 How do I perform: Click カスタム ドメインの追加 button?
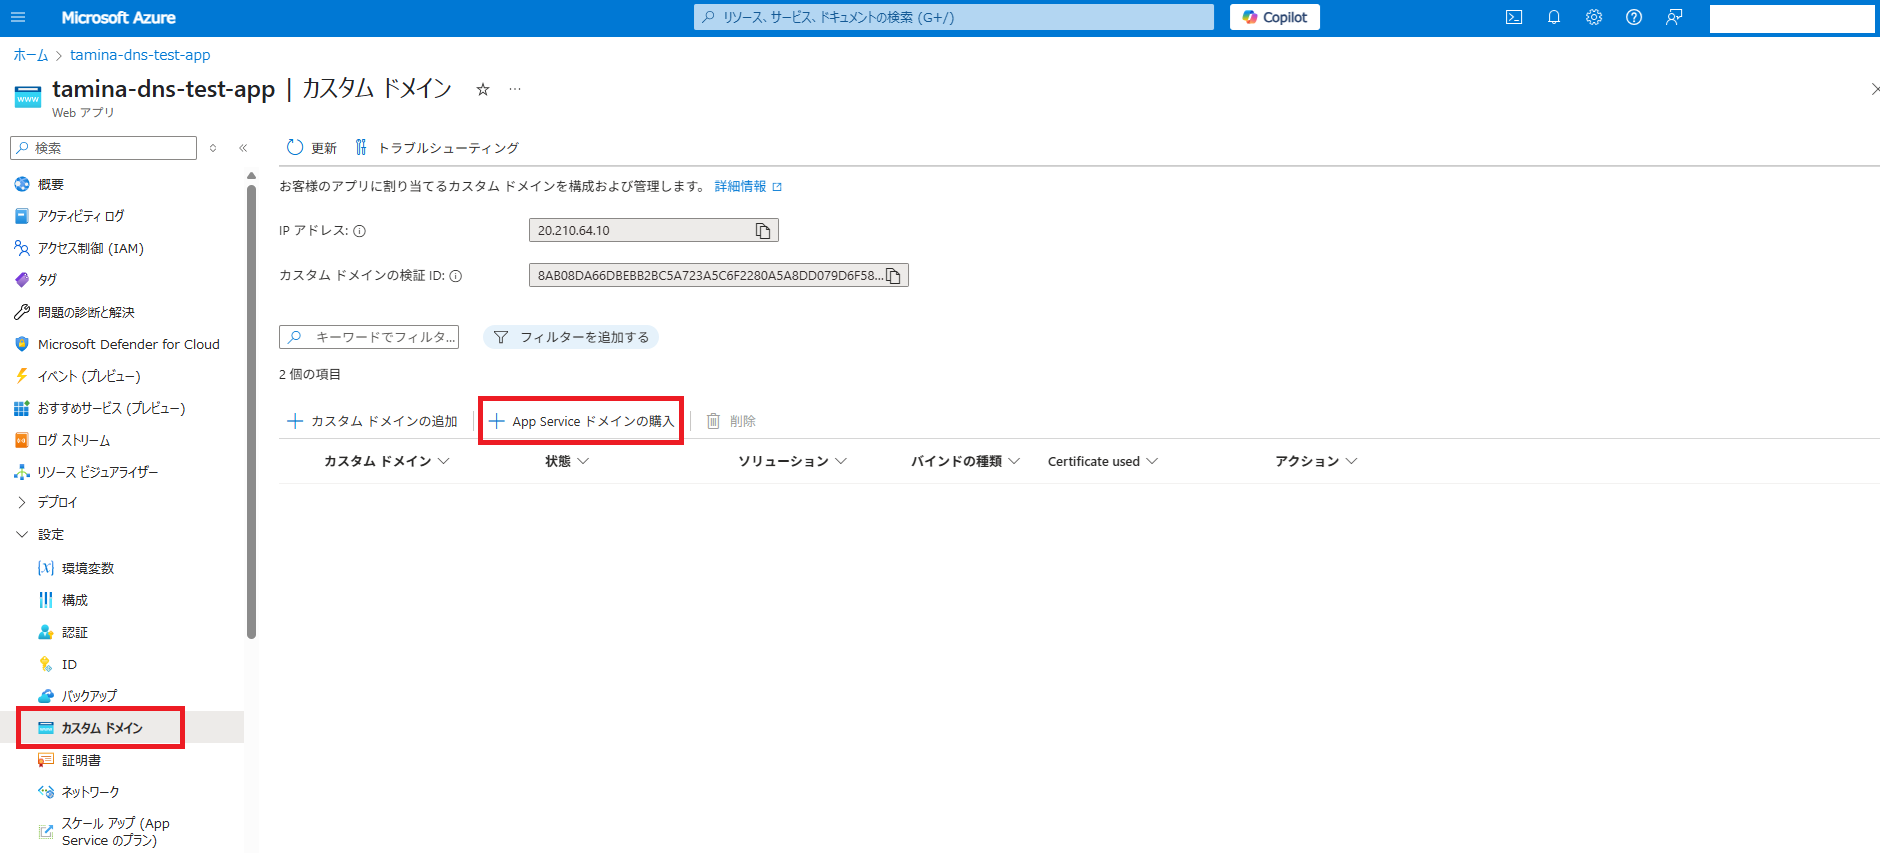pyautogui.click(x=373, y=421)
